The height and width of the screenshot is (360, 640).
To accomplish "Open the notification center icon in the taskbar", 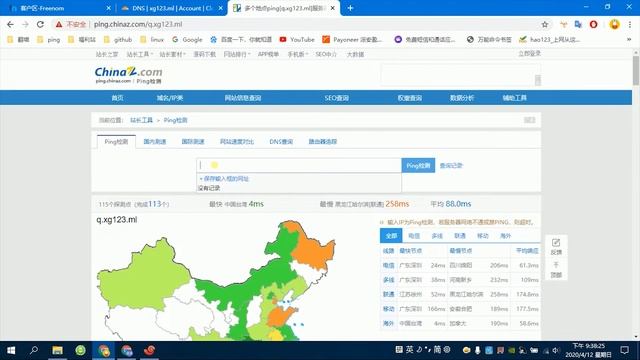I will pos(624,350).
